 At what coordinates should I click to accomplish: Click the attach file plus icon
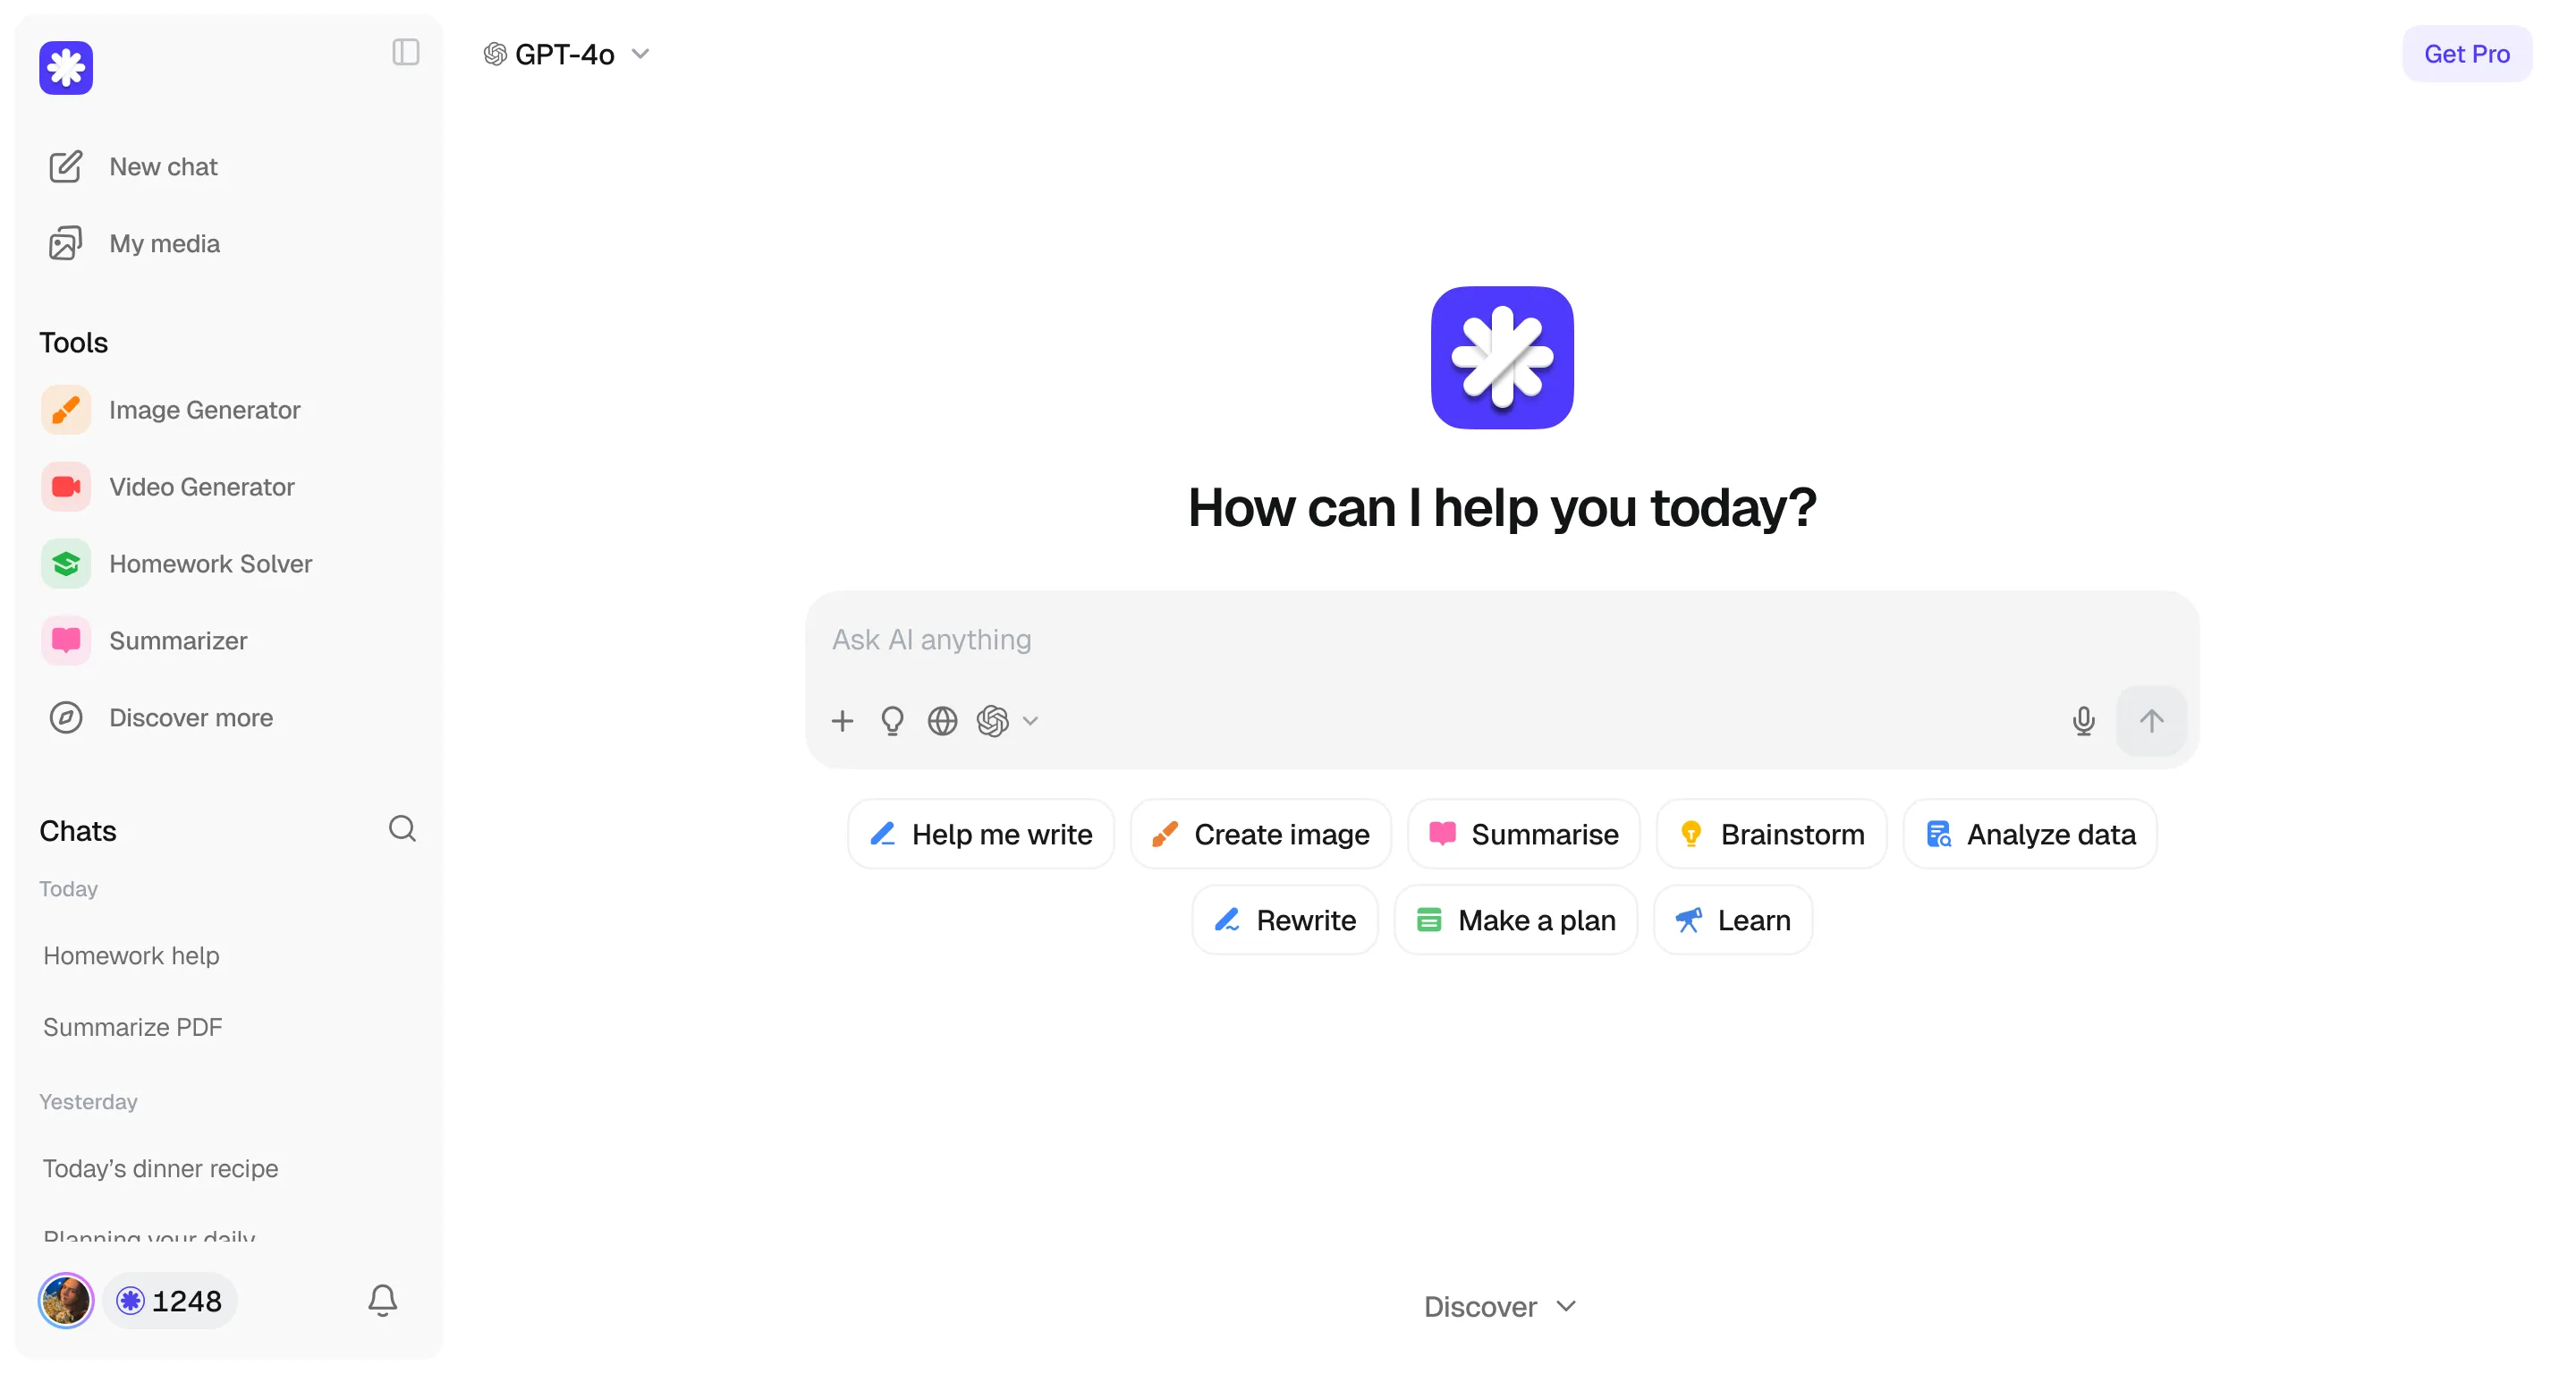[x=843, y=720]
